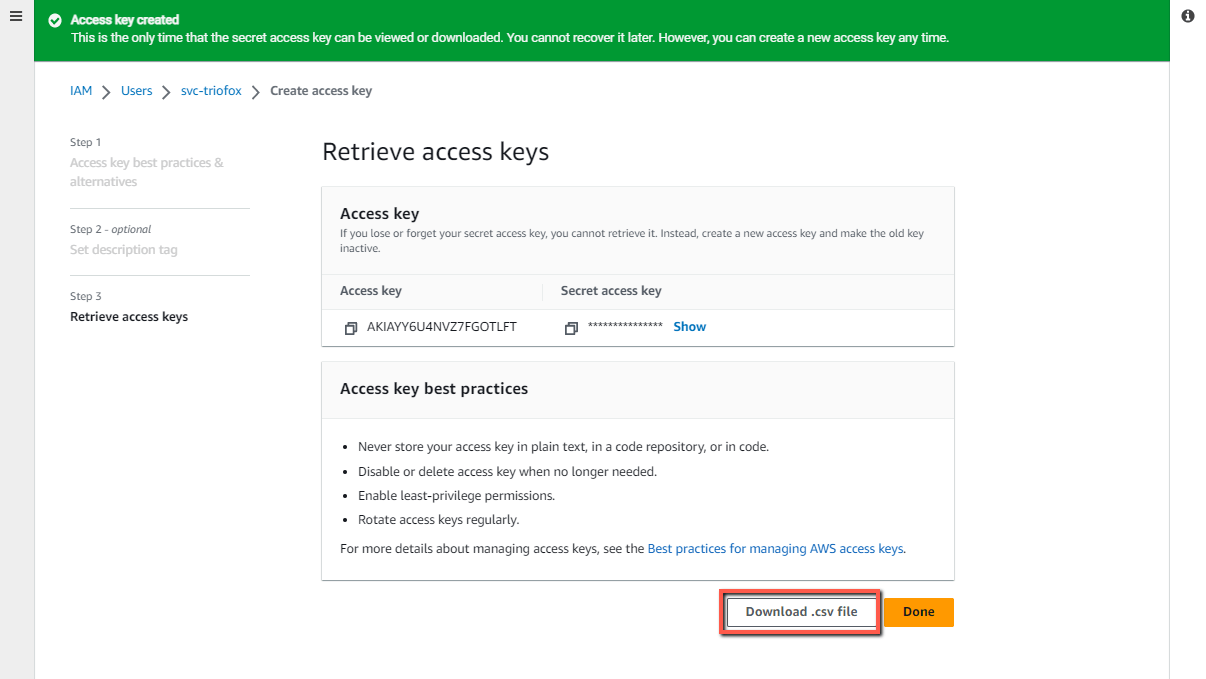Navigate to the Users breadcrumb
Viewport: 1206px width, 679px height.
(x=136, y=90)
